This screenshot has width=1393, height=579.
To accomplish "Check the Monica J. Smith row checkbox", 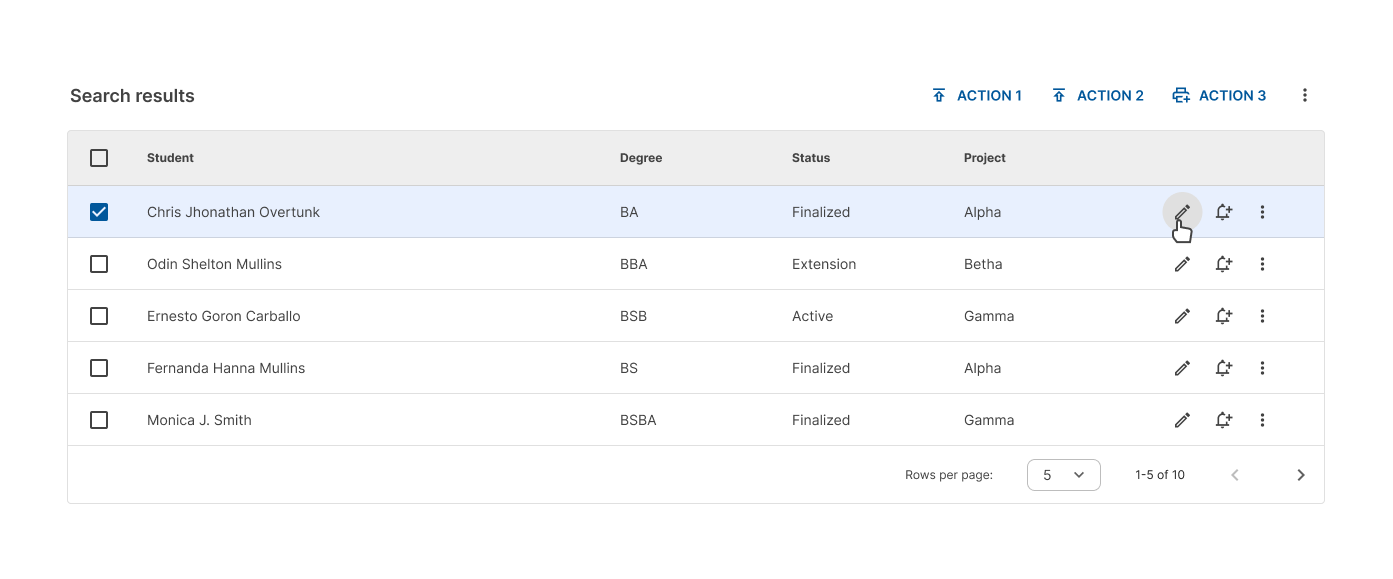I will [99, 420].
